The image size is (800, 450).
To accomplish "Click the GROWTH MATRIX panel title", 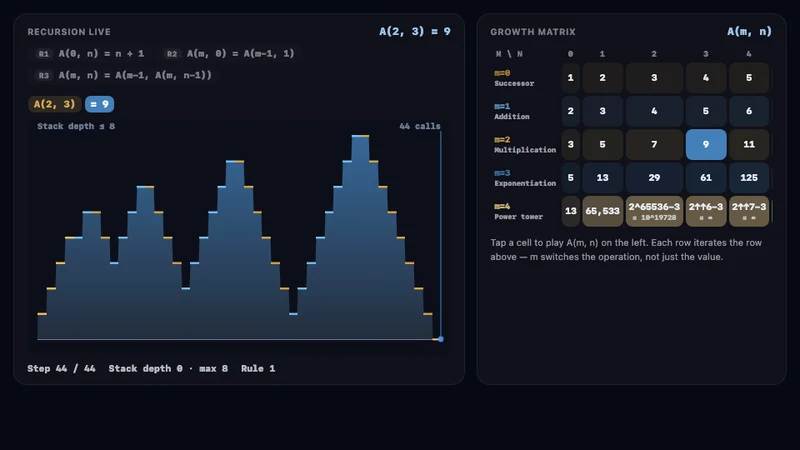I will click(533, 32).
